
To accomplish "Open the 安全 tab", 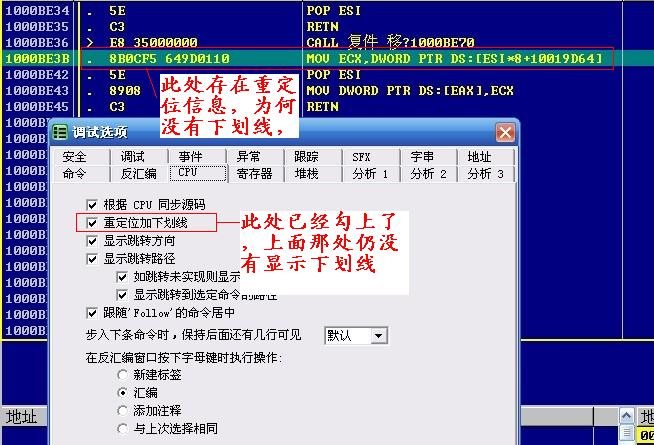I will 81,157.
